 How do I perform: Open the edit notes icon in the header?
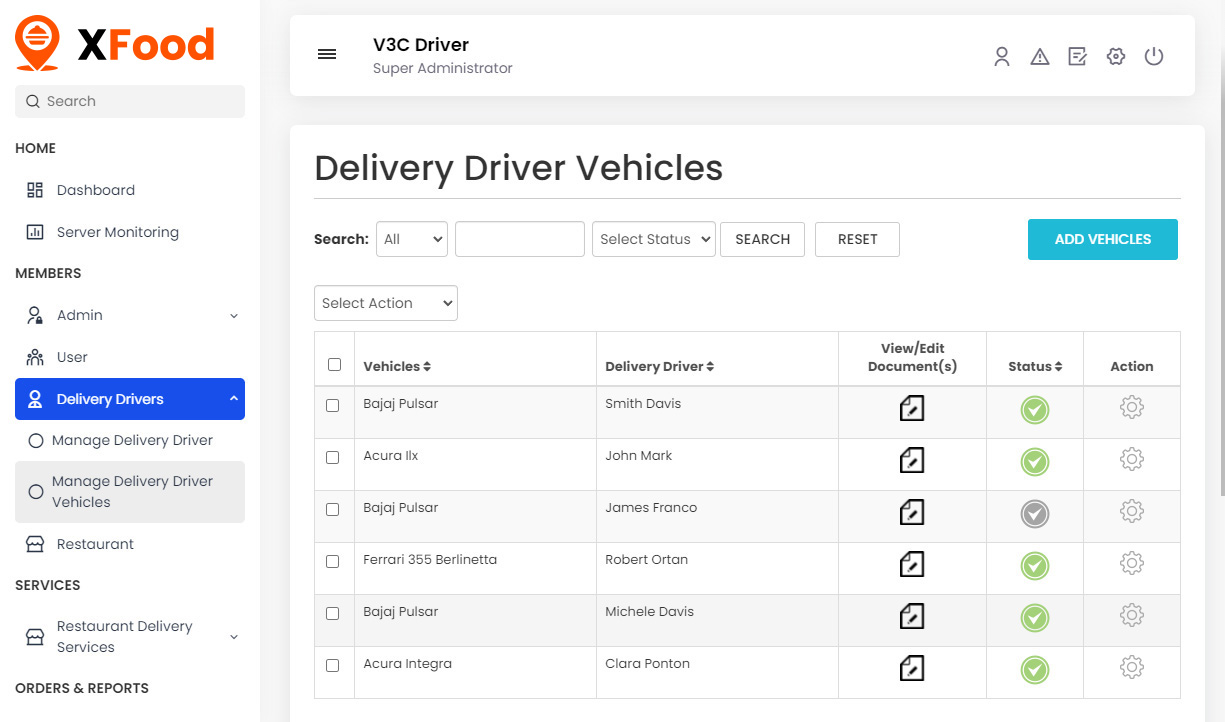pyautogui.click(x=1077, y=56)
